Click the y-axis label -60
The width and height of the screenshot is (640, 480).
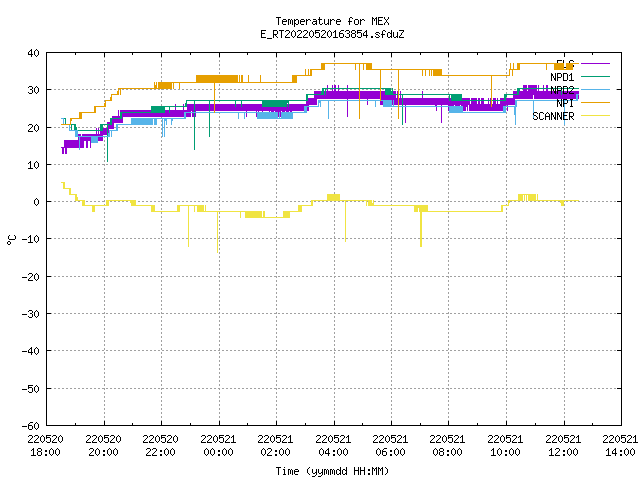[31, 426]
